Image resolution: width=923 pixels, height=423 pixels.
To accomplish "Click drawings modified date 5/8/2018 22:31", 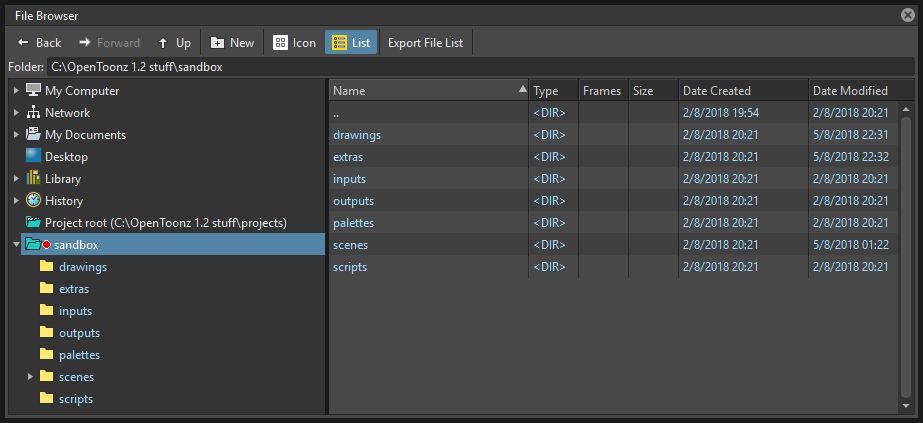I will (x=851, y=135).
